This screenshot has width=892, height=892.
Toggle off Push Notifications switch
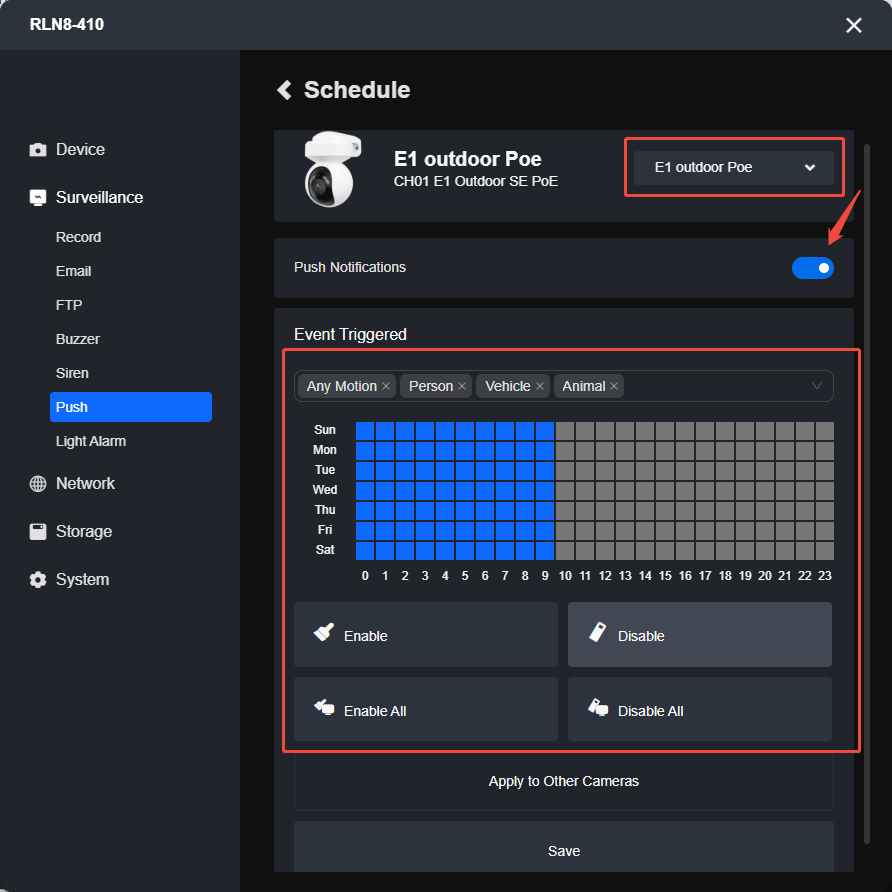(x=812, y=268)
